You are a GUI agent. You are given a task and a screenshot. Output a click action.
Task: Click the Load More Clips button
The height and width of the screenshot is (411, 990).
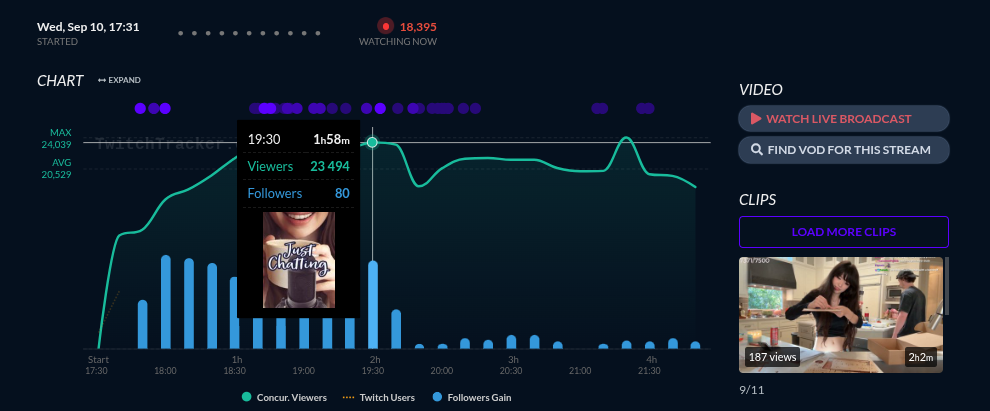click(x=844, y=232)
